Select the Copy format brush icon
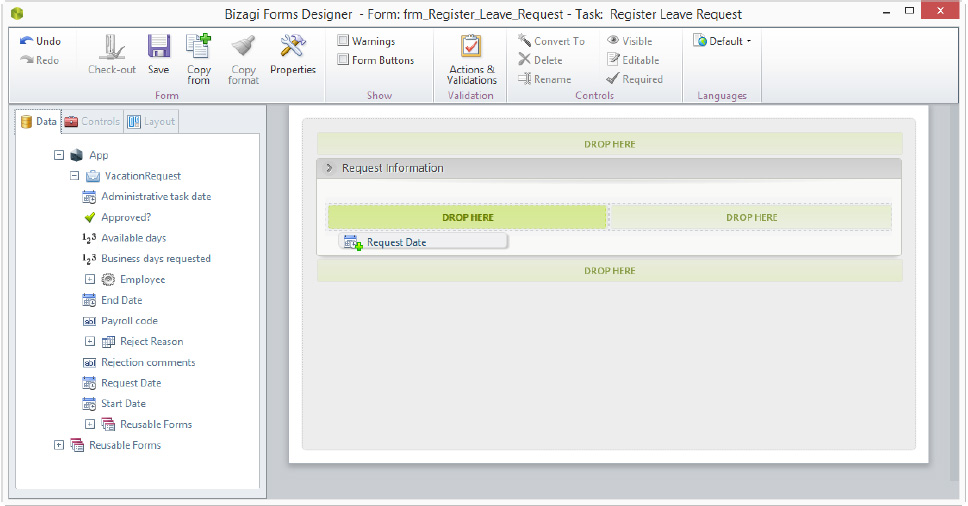This screenshot has width=968, height=506. [243, 47]
